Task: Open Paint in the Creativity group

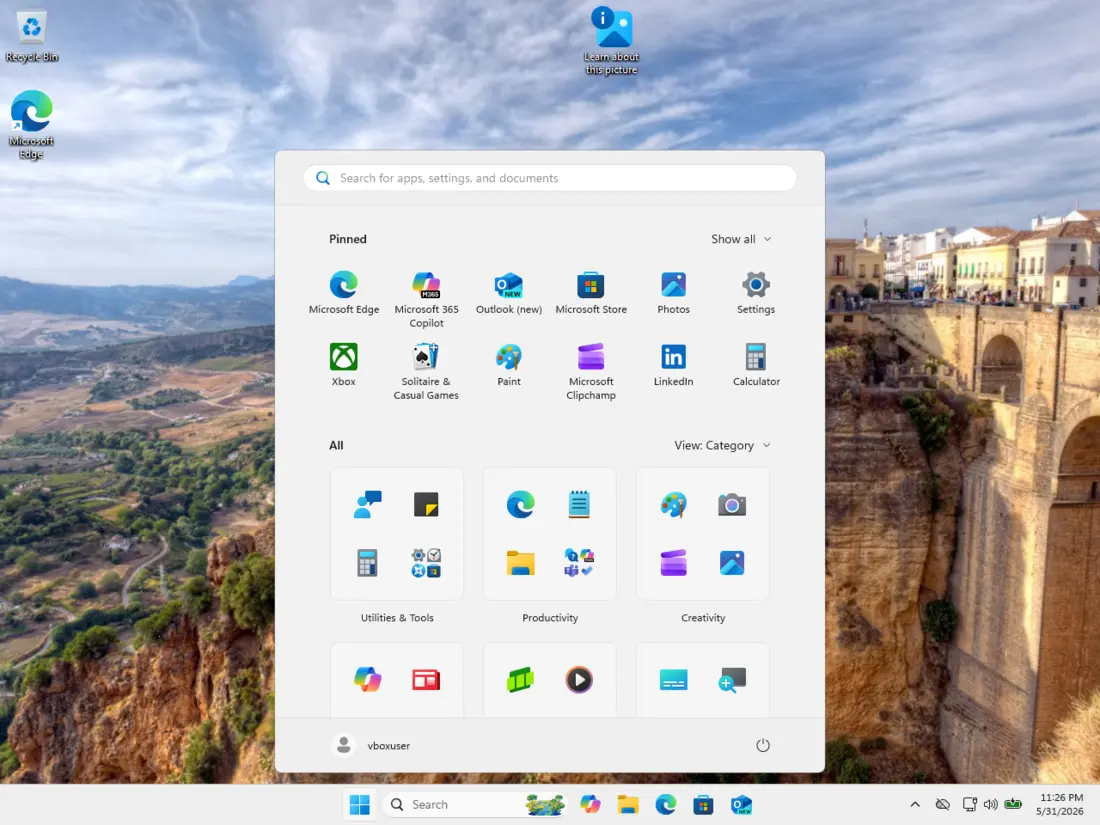Action: click(673, 504)
